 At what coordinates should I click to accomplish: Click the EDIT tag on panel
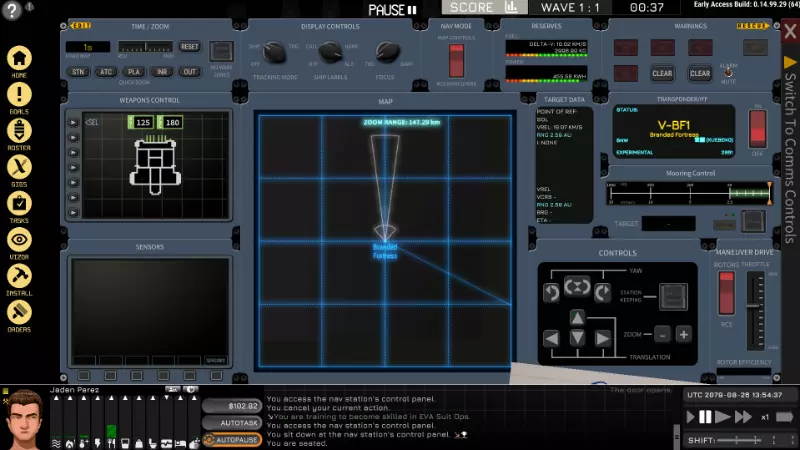[x=81, y=26]
